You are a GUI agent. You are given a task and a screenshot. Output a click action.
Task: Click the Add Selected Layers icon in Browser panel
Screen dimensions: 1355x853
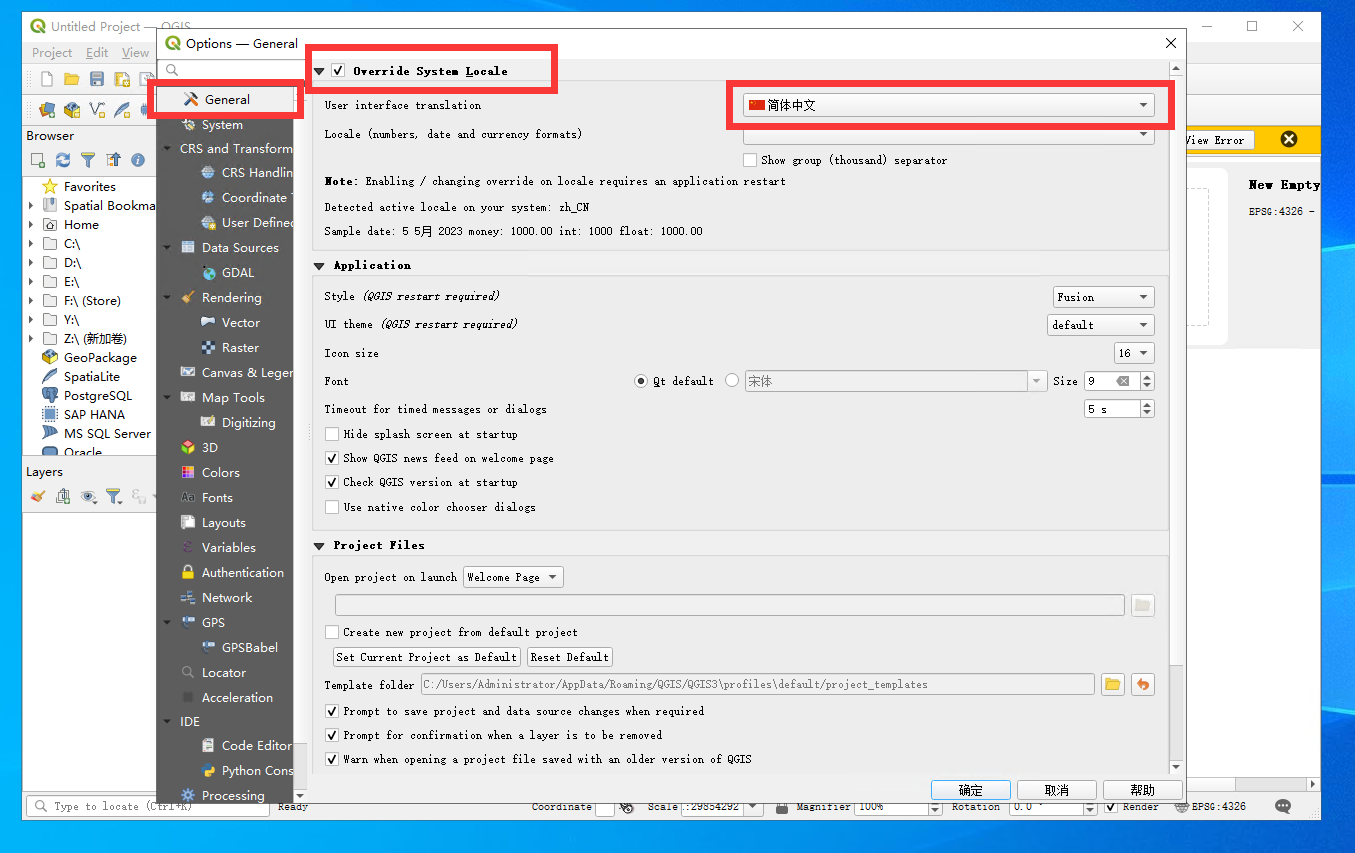[x=38, y=160]
